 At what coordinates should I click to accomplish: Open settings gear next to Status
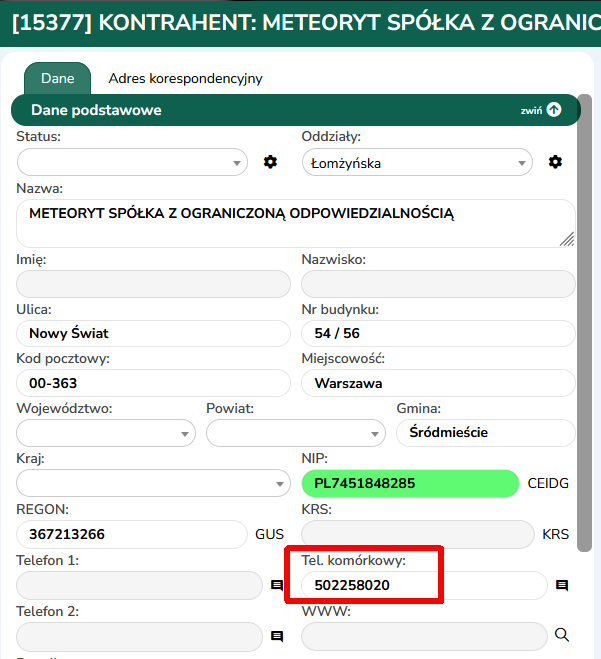[270, 162]
